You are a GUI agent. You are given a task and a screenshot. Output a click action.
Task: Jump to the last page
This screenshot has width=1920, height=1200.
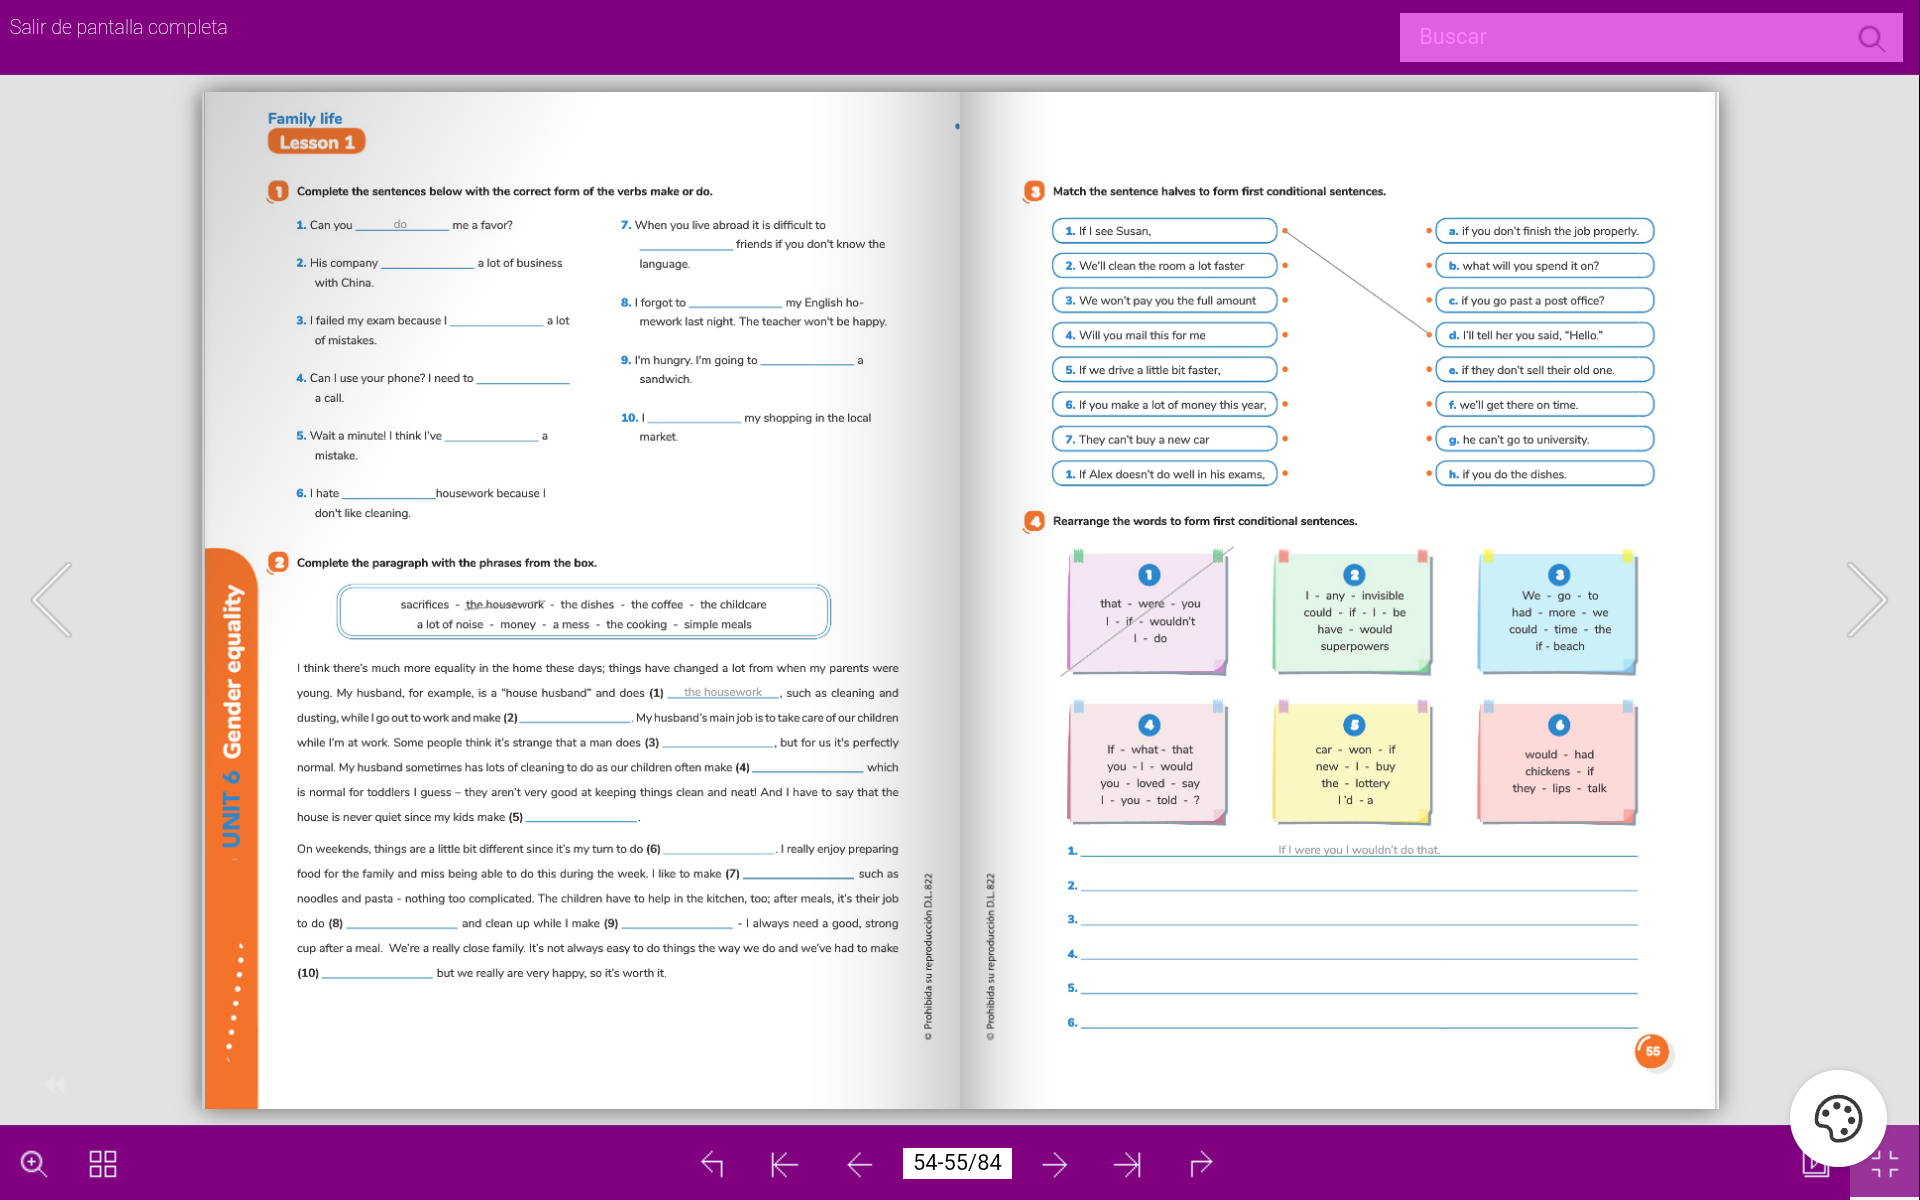pos(1127,1163)
